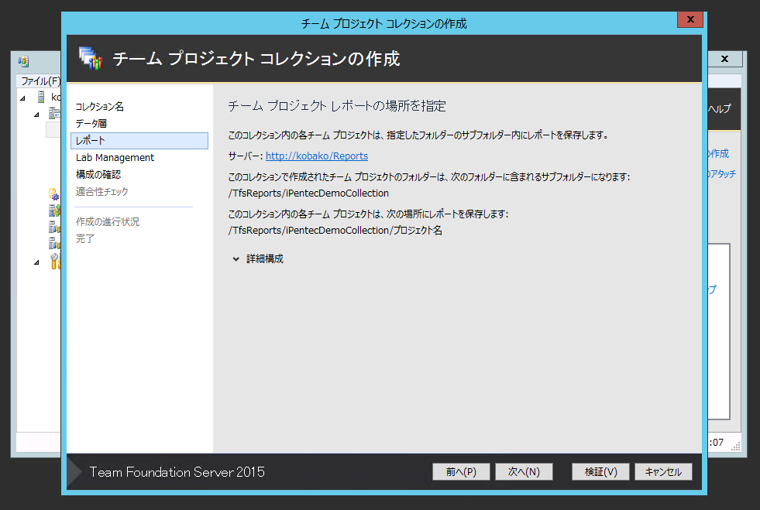Click the Team Foundation Server 2015 footer text
This screenshot has width=760, height=510.
tap(177, 472)
